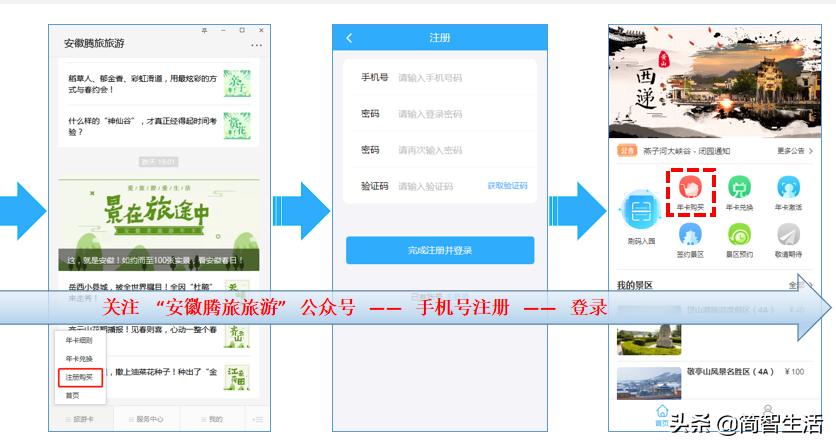Open the 我的 bottom menu

pyautogui.click(x=212, y=419)
